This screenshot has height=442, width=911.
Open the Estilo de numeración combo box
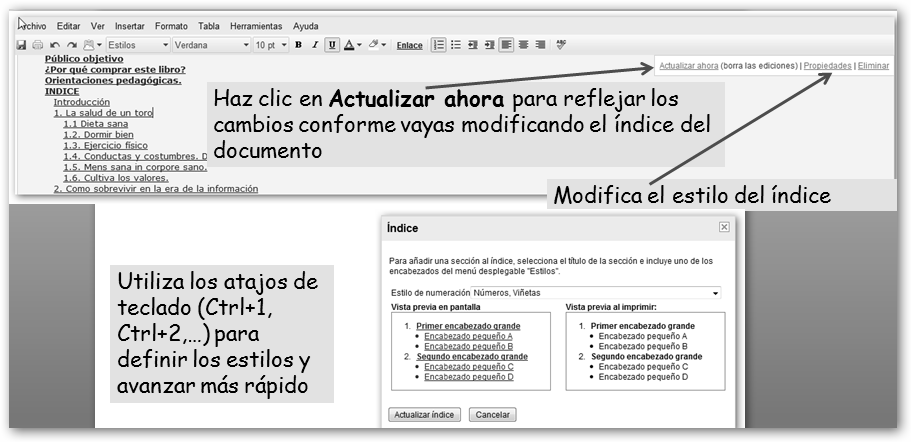coord(554,292)
